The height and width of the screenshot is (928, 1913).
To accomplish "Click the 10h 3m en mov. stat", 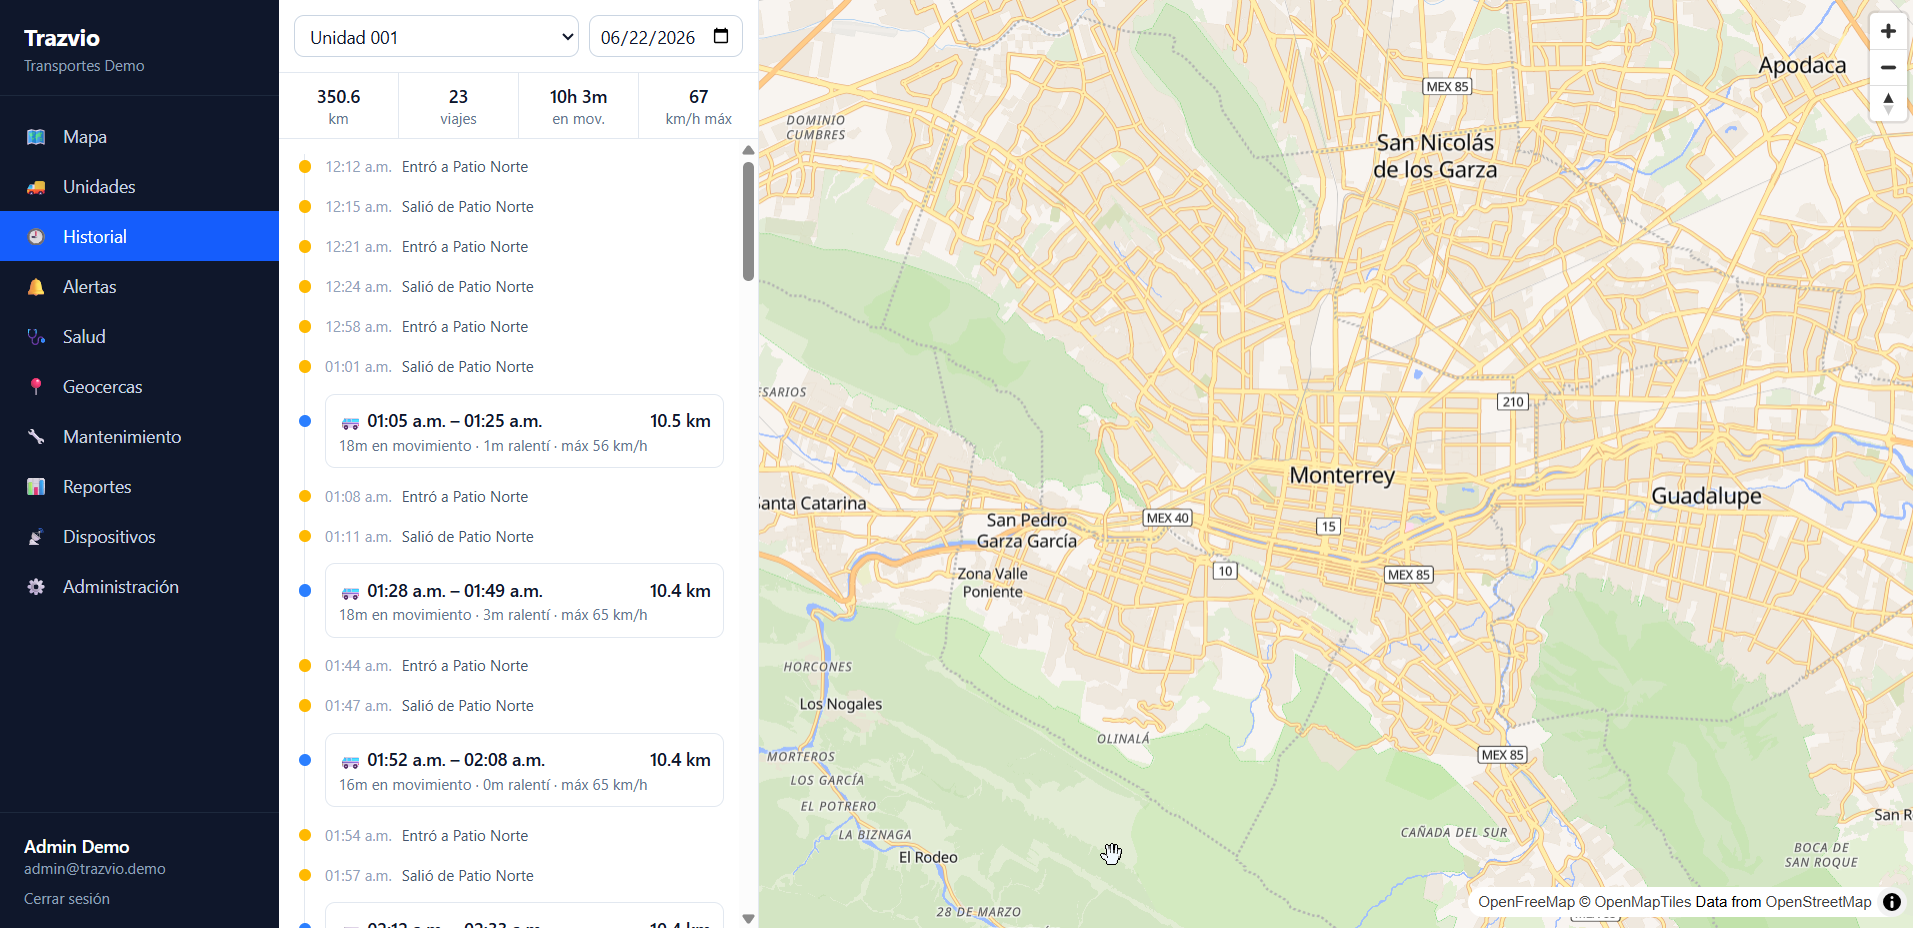I will 578,106.
